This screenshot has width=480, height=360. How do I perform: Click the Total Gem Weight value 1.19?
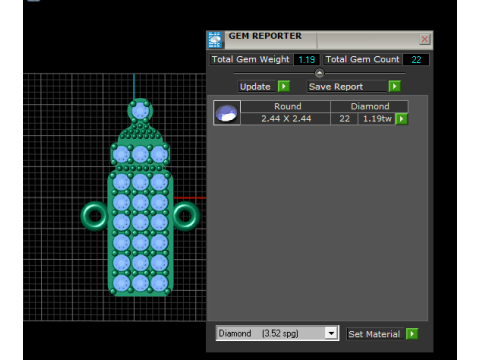pyautogui.click(x=307, y=60)
